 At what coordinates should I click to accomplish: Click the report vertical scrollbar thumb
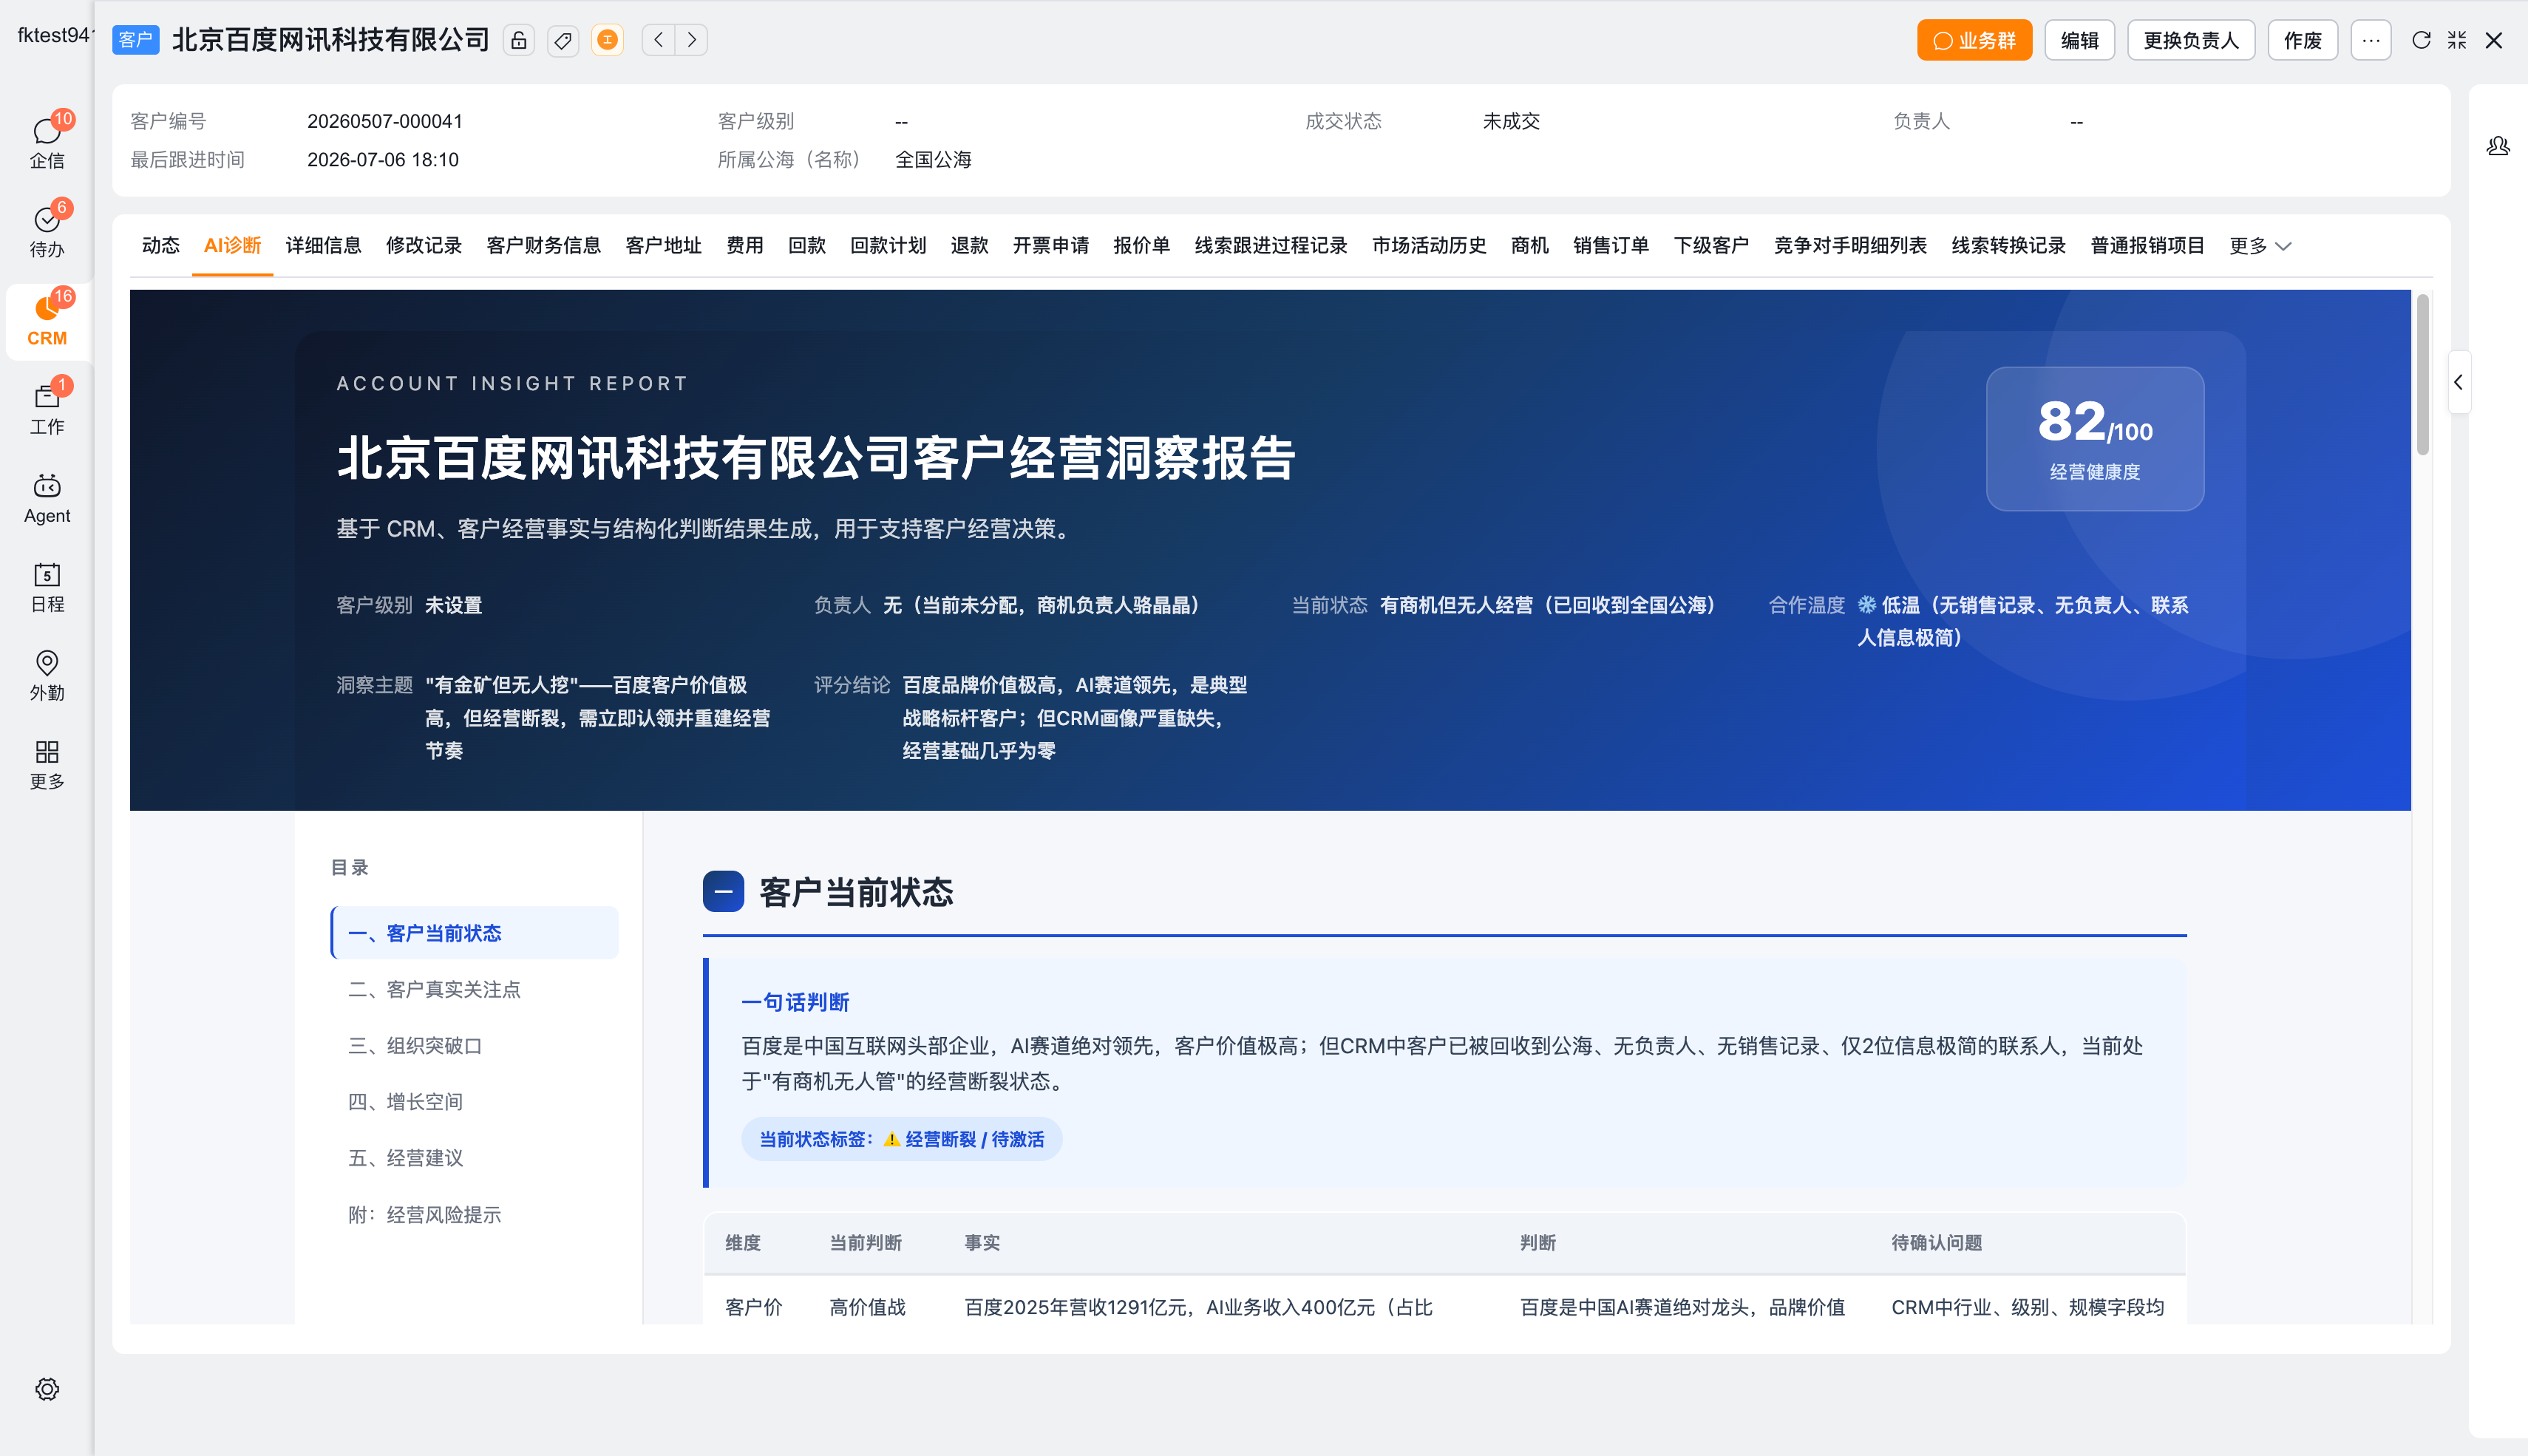point(2422,375)
